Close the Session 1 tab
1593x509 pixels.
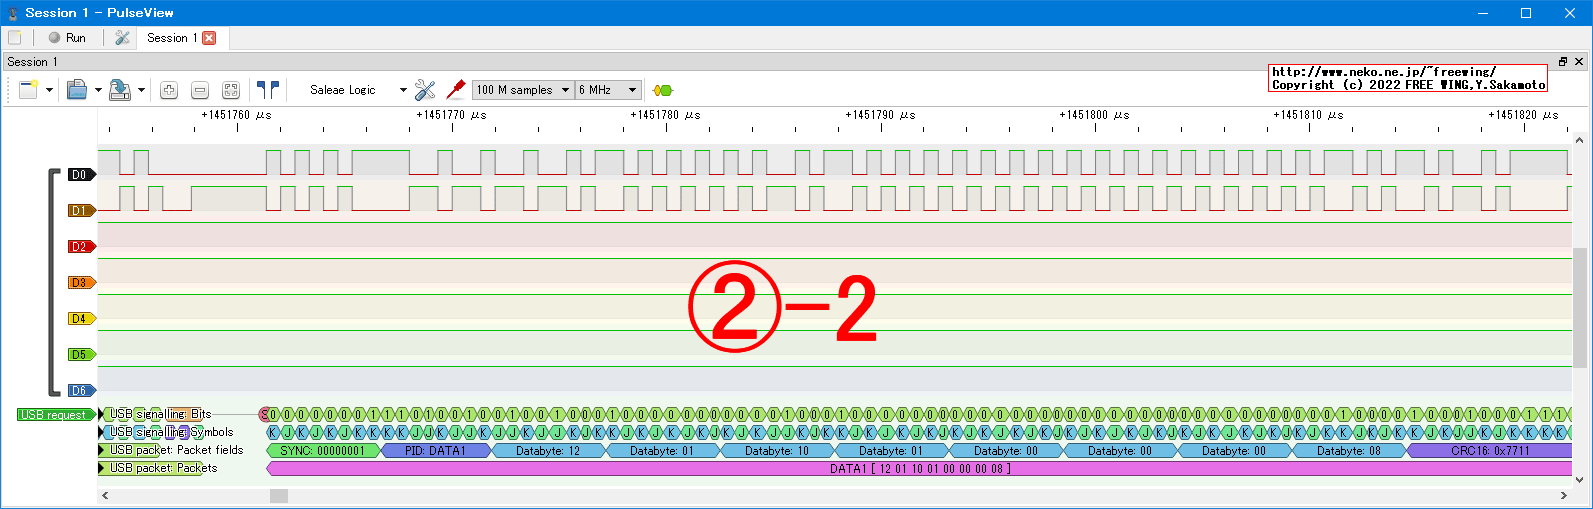tap(209, 38)
